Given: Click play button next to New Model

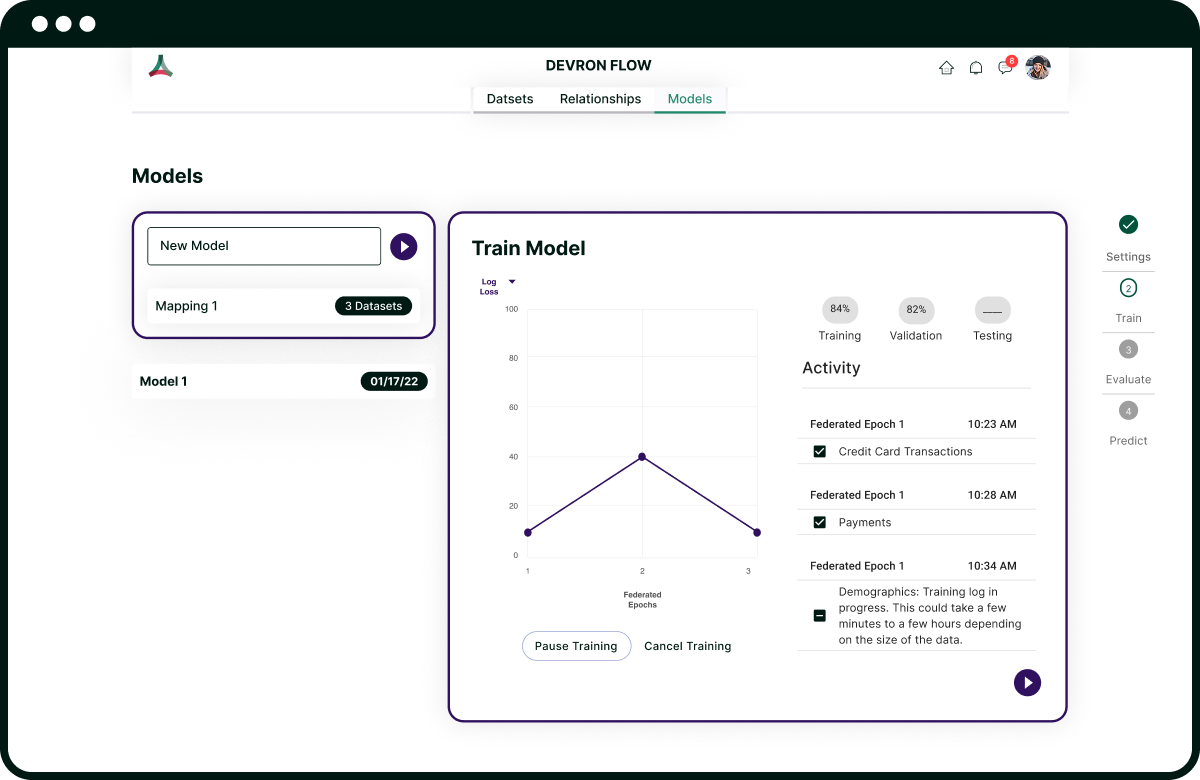Looking at the screenshot, I should tap(404, 246).
